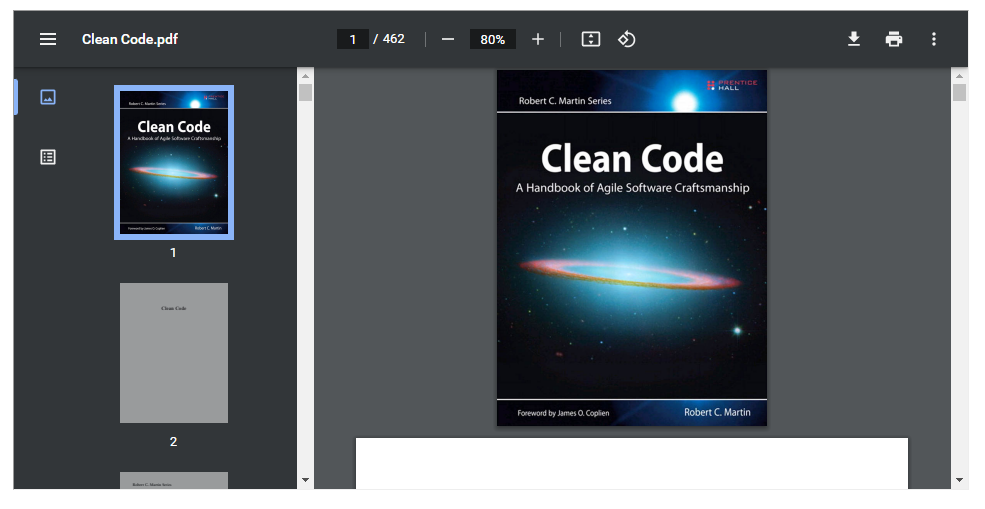Click "A Handbook of Agile Software Craftsmanship" subtitle
Image resolution: width=985 pixels, height=509 pixels.
click(x=633, y=188)
